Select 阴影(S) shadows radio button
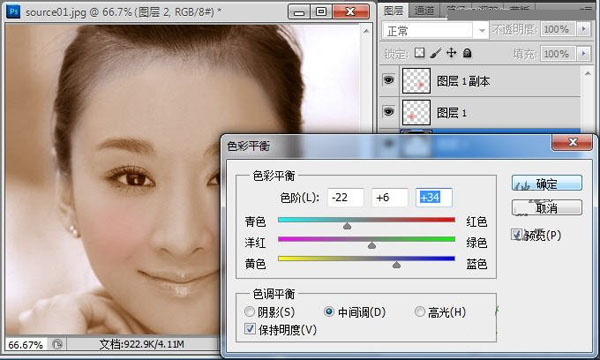 point(249,312)
